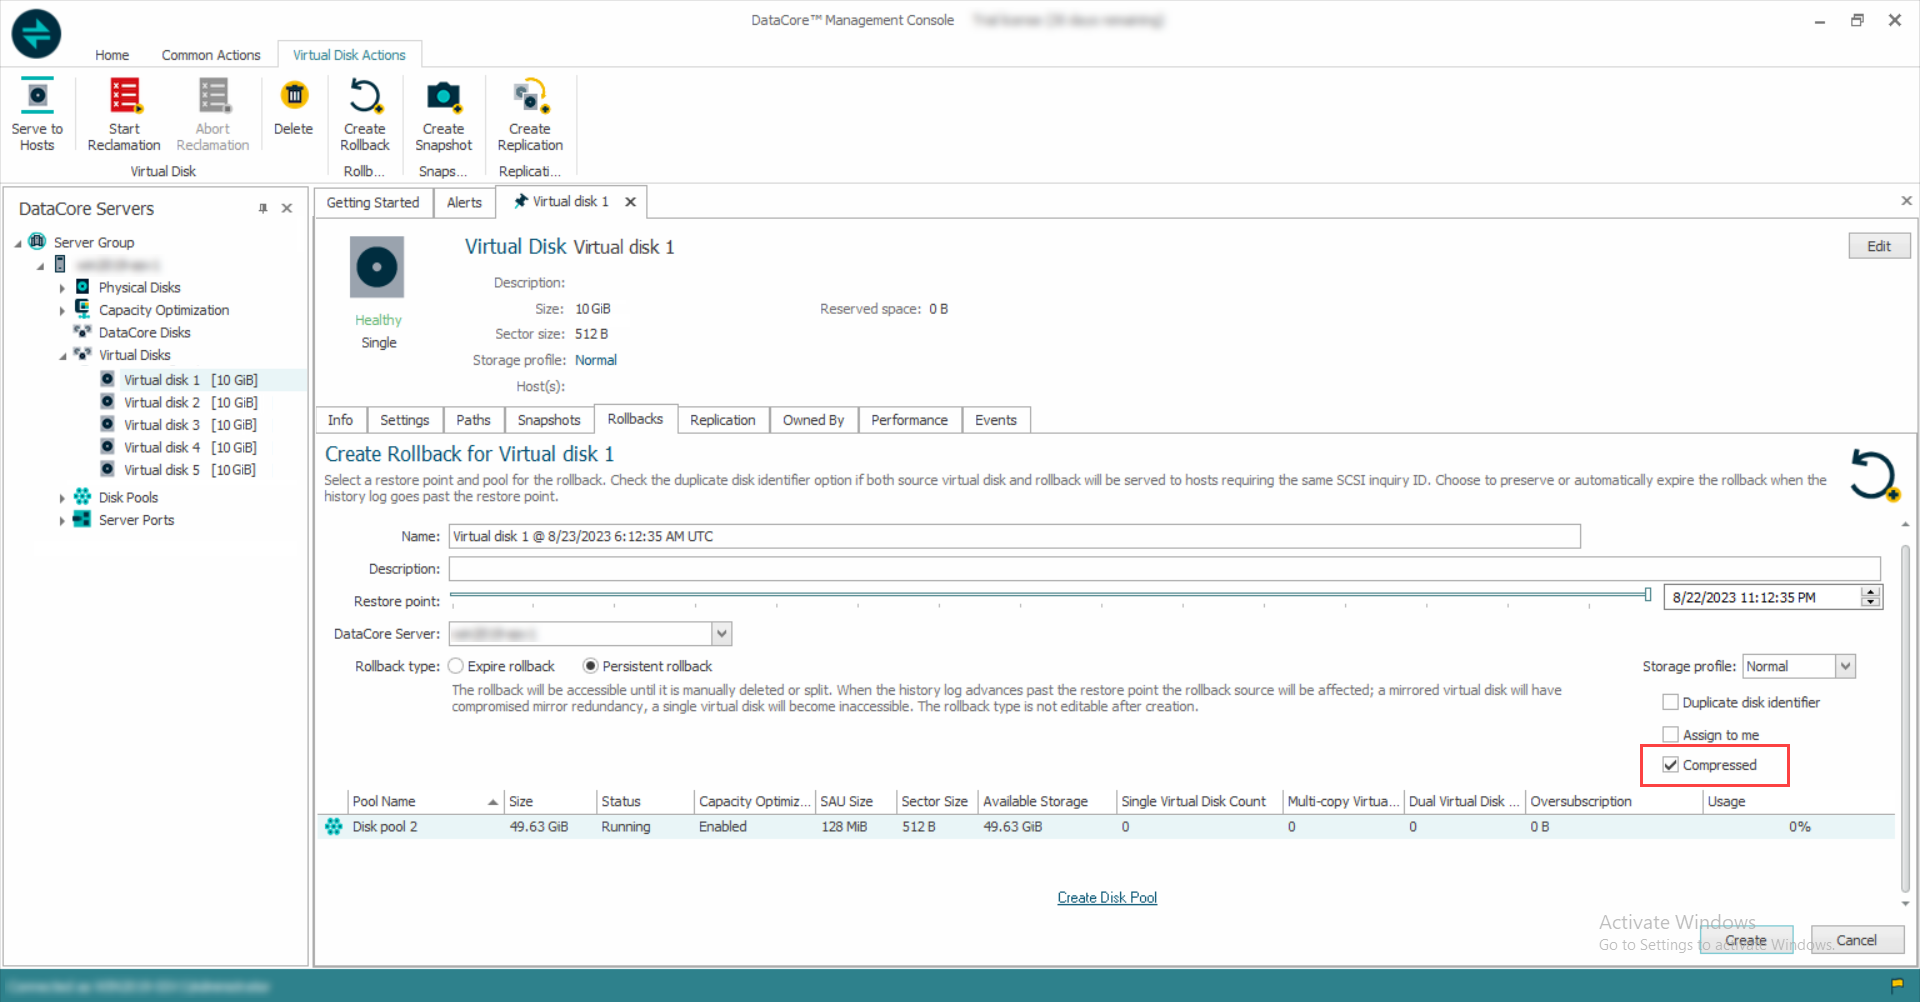Pin the DataCore Servers panel
Screen dimensions: 1920x1002
click(263, 208)
